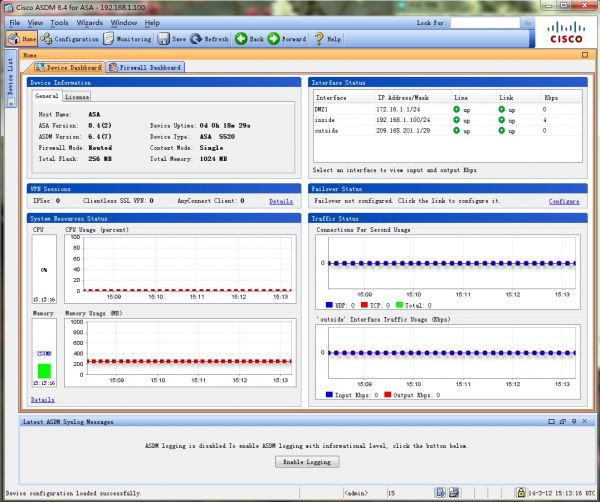Click DMZ1 link status up icon
Viewport: 600px width, 502px height.
[502, 109]
